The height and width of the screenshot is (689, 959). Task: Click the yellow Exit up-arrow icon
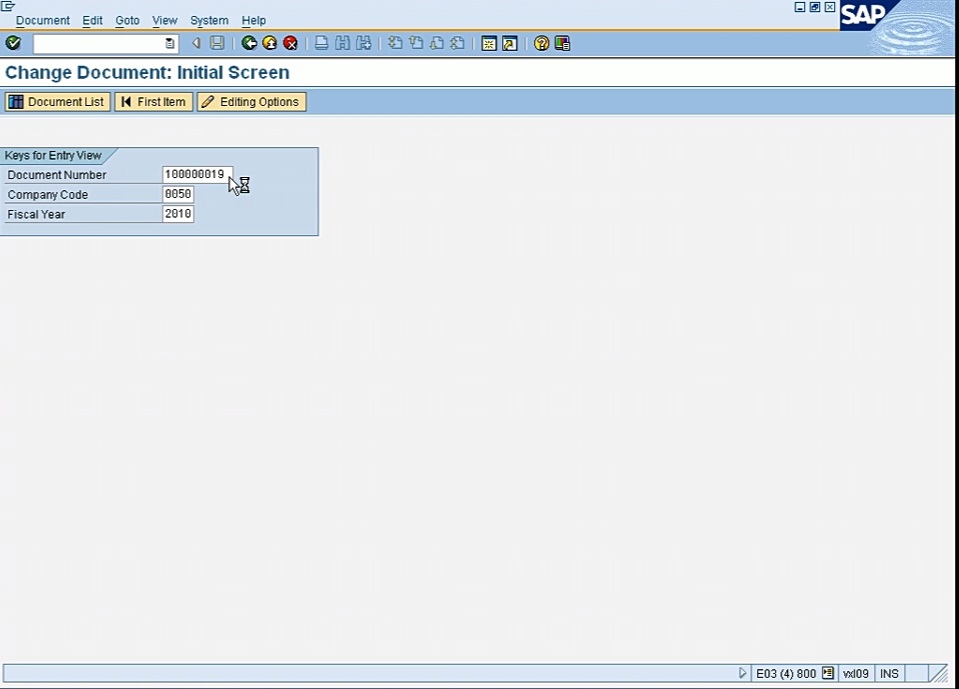coord(270,43)
